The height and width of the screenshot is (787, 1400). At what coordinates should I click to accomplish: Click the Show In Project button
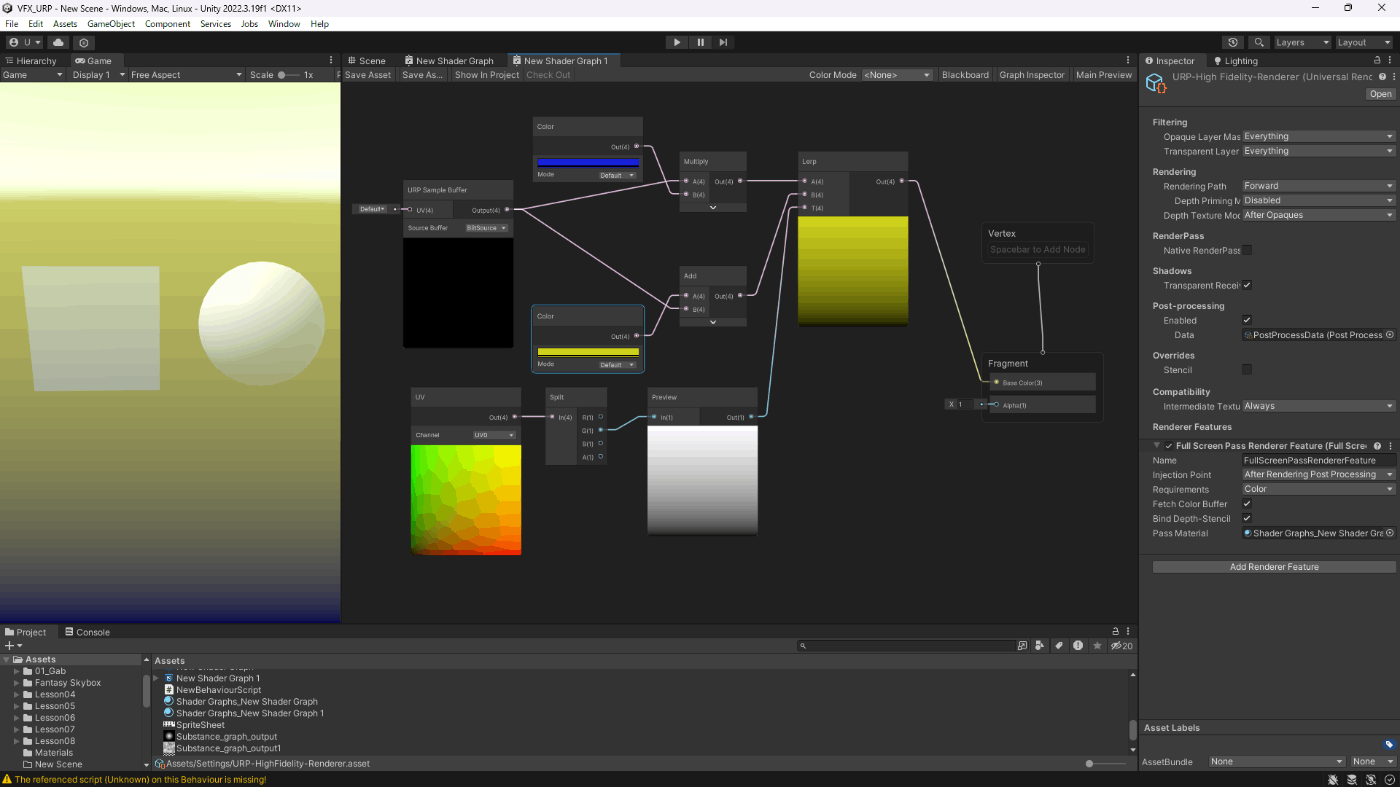pos(487,75)
